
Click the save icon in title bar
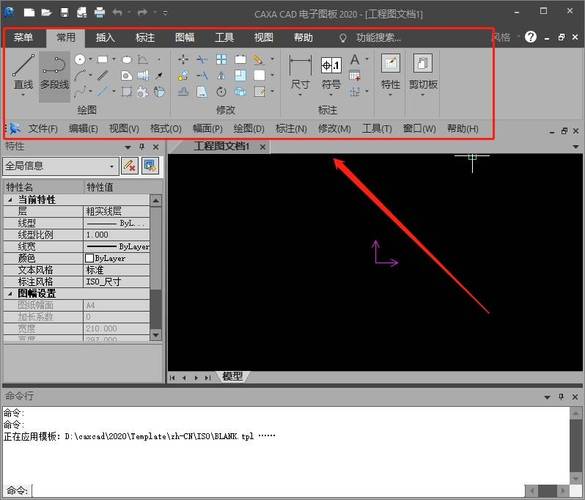click(x=65, y=12)
